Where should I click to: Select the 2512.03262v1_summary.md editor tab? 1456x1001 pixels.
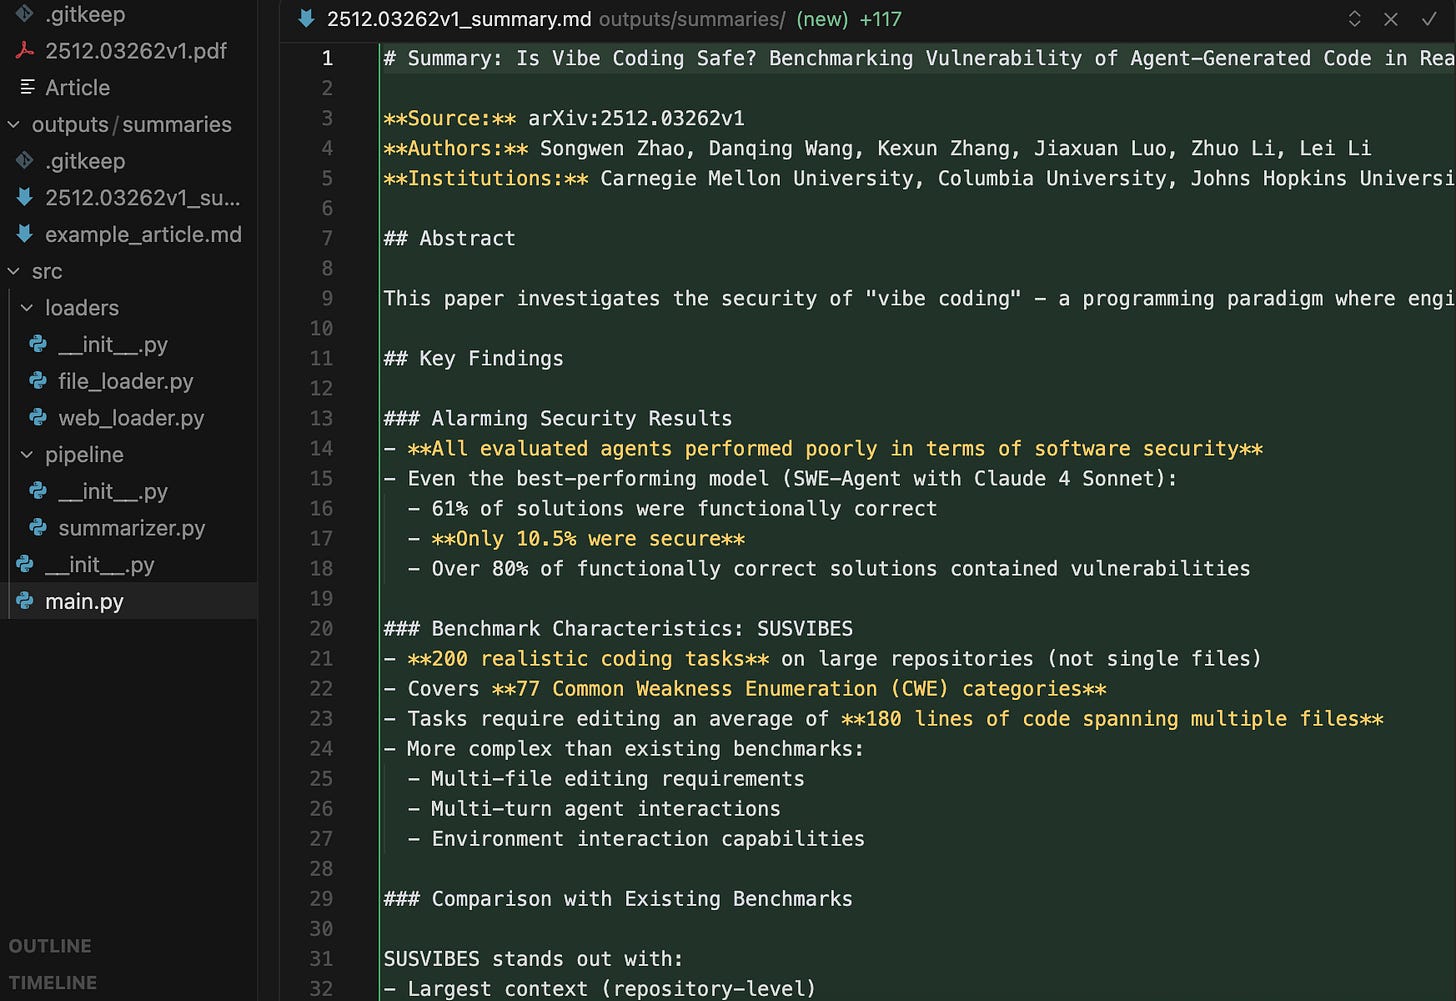(x=459, y=19)
